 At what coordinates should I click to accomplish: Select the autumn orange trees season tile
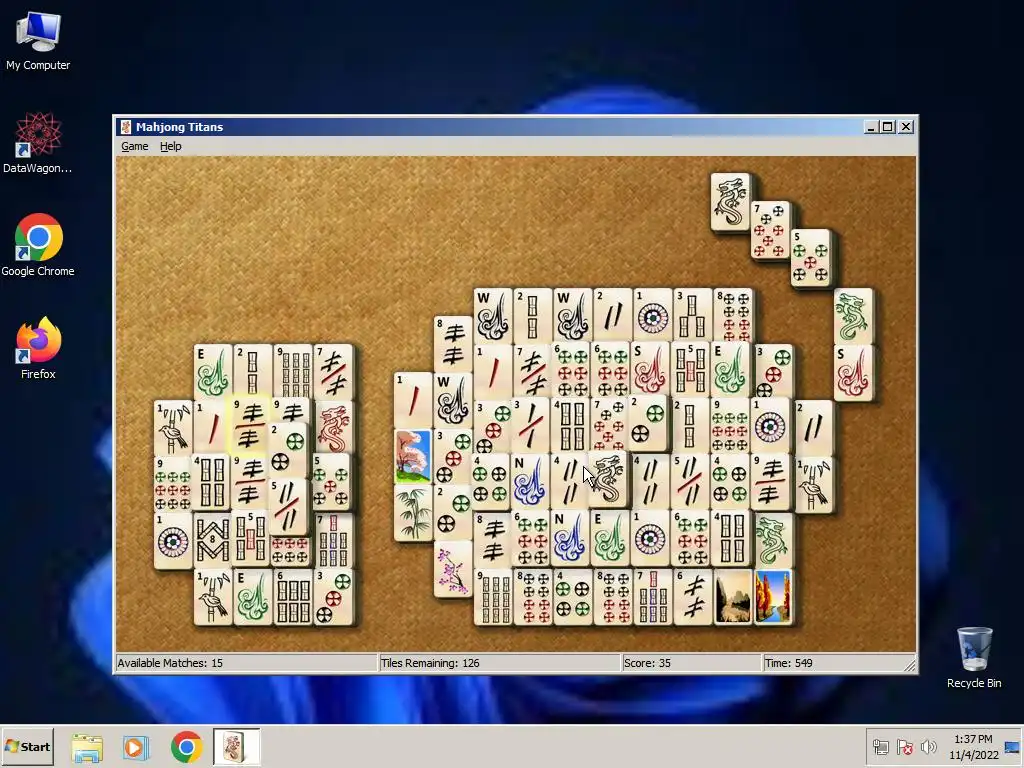point(773,596)
